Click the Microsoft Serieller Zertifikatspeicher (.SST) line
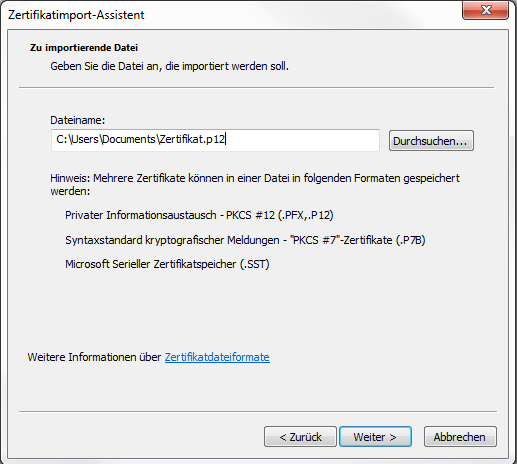This screenshot has width=517, height=464. pos(167,264)
